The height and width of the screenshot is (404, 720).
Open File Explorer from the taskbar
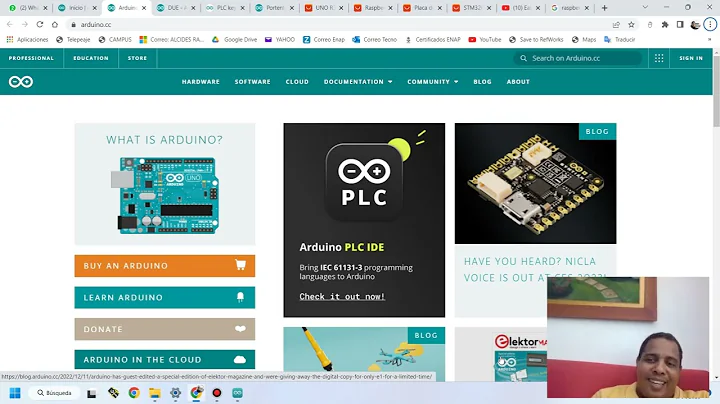coord(154,393)
